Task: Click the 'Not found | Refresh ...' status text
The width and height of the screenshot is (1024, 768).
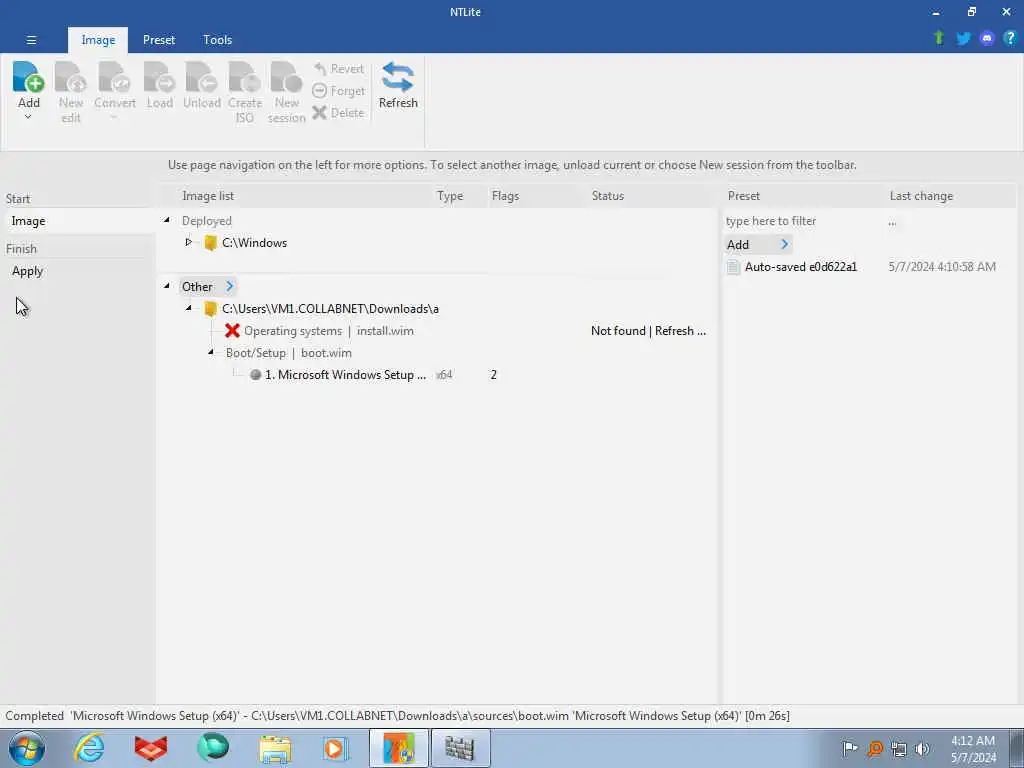Action: click(x=648, y=331)
